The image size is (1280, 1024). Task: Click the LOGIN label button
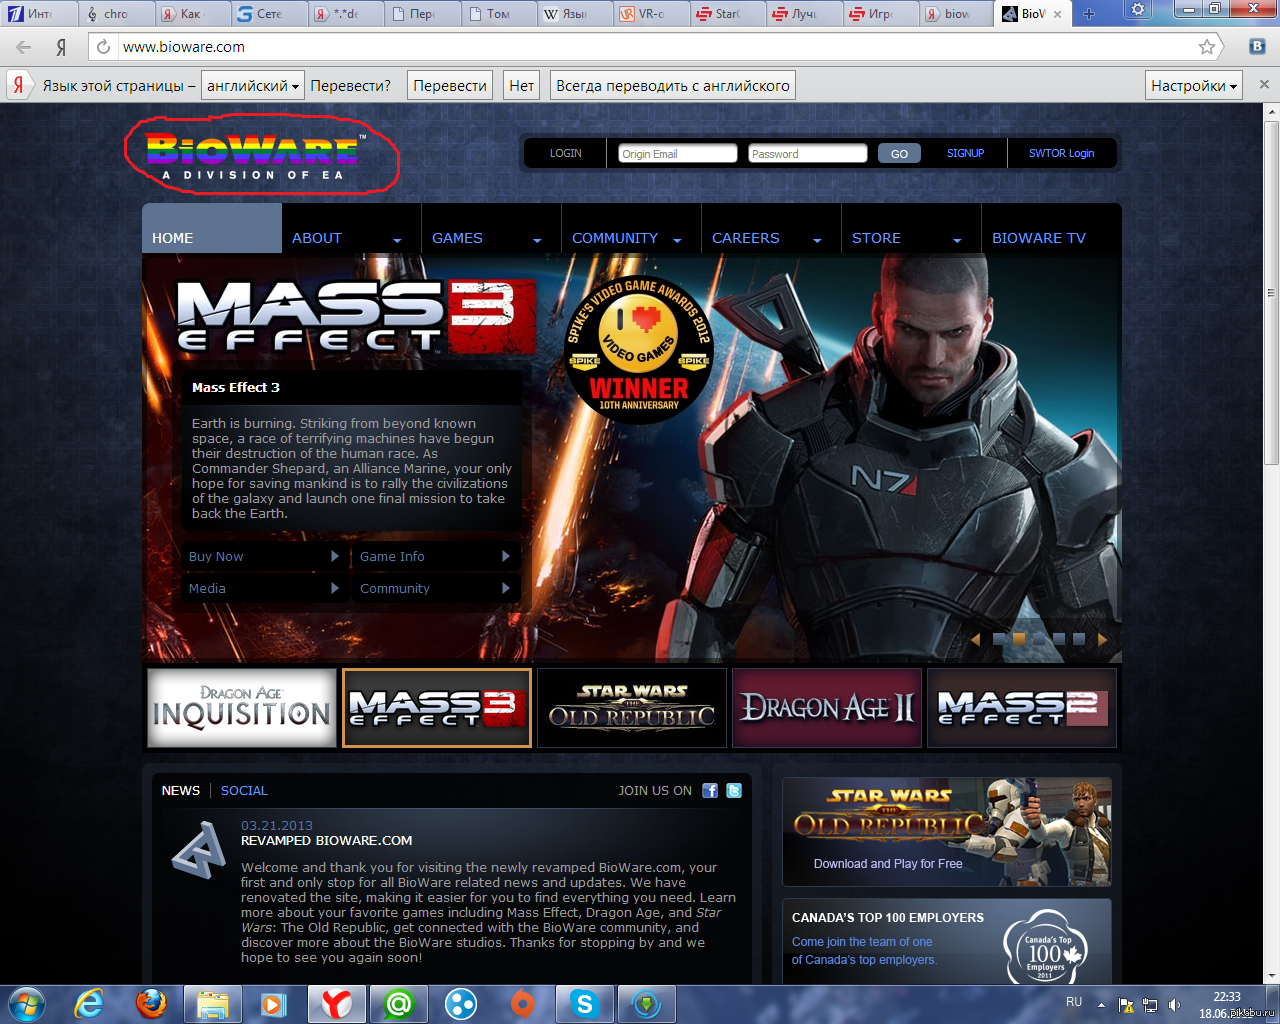[566, 153]
